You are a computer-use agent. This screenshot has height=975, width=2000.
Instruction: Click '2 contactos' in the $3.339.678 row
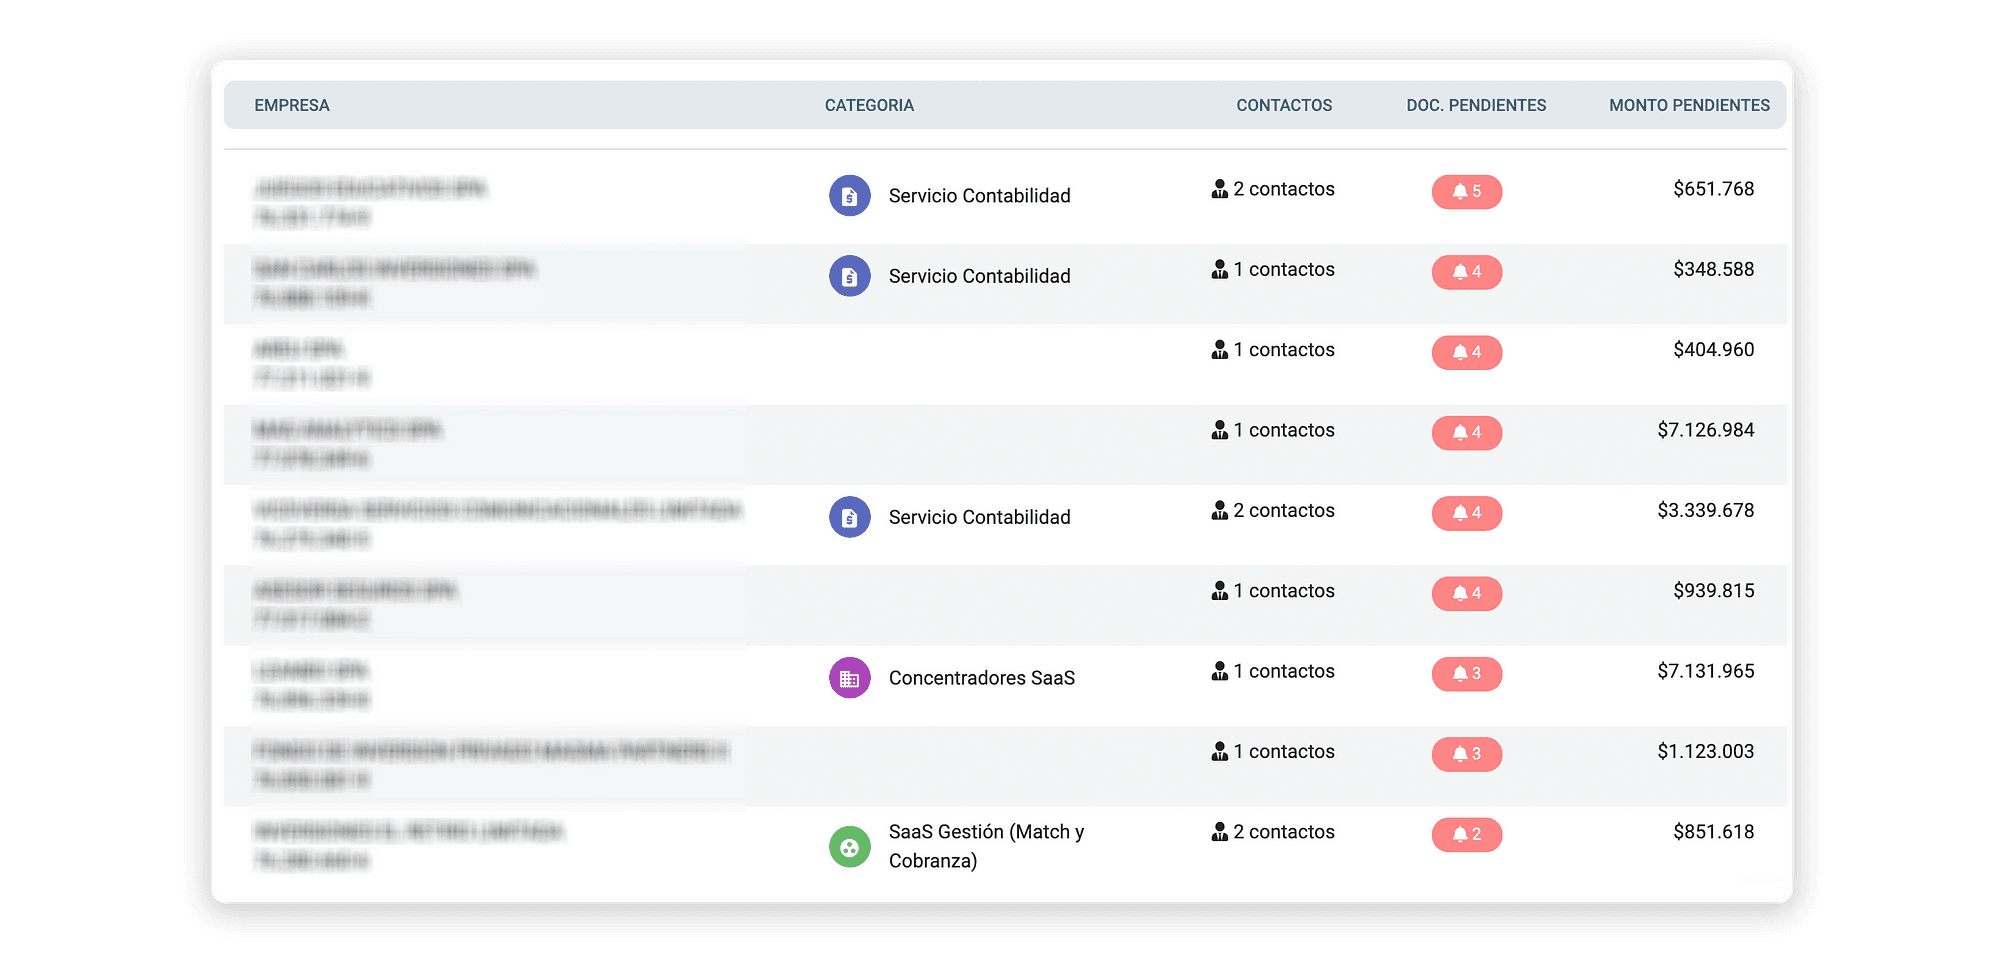[1283, 511]
